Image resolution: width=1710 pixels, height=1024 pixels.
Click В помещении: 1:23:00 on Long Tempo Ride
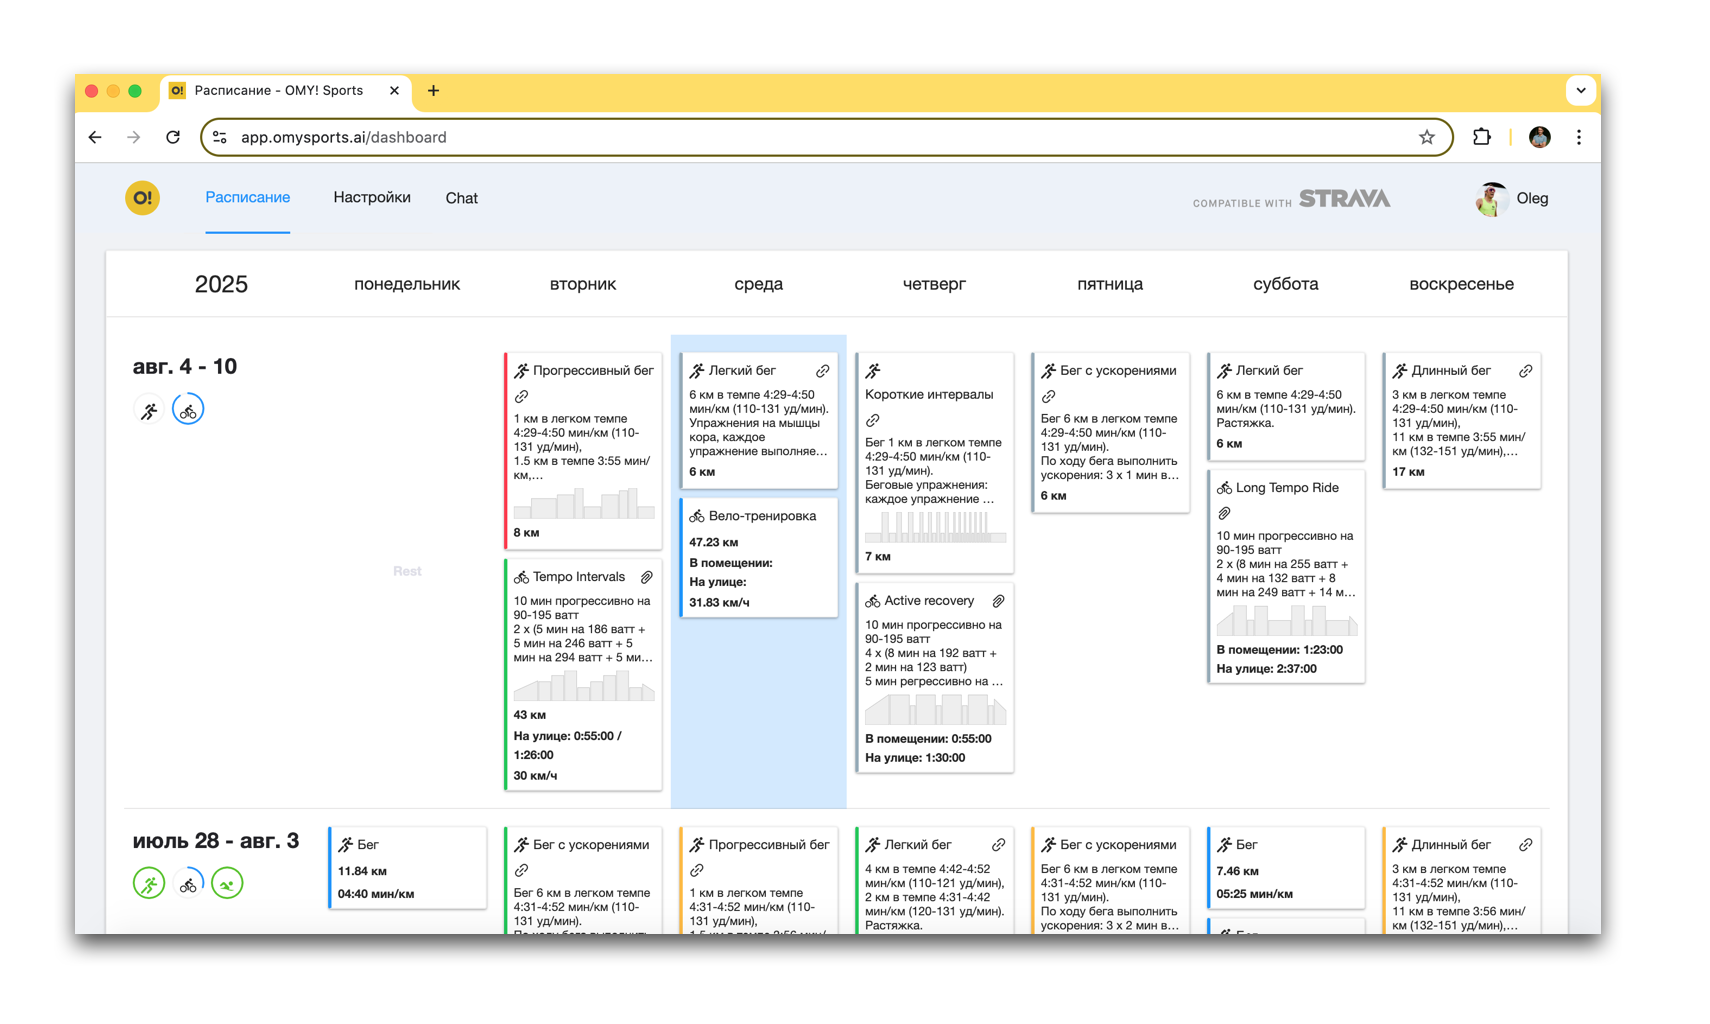(x=1280, y=649)
